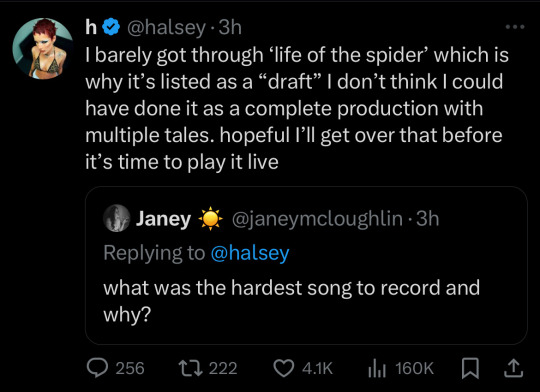
Task: Open the quoted tweet question text
Action: (291, 301)
